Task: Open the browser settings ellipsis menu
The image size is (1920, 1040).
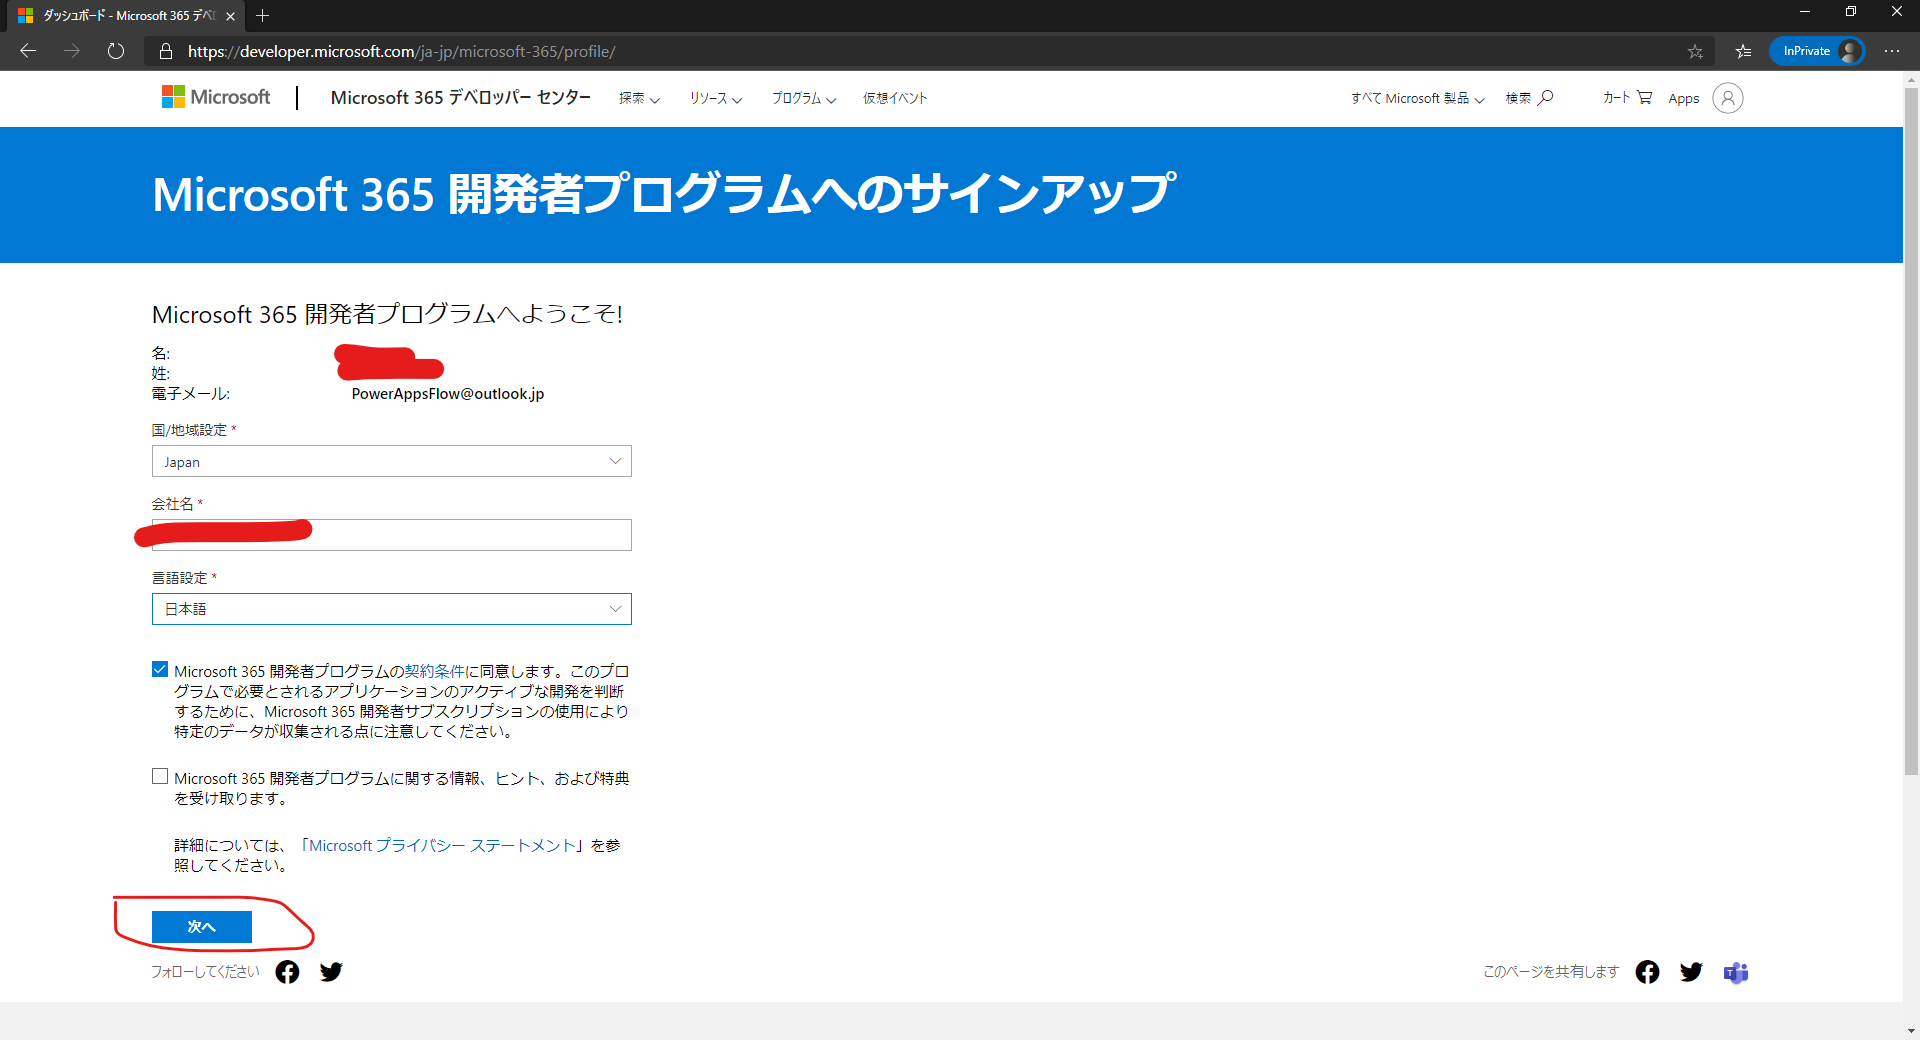Action: click(1892, 51)
